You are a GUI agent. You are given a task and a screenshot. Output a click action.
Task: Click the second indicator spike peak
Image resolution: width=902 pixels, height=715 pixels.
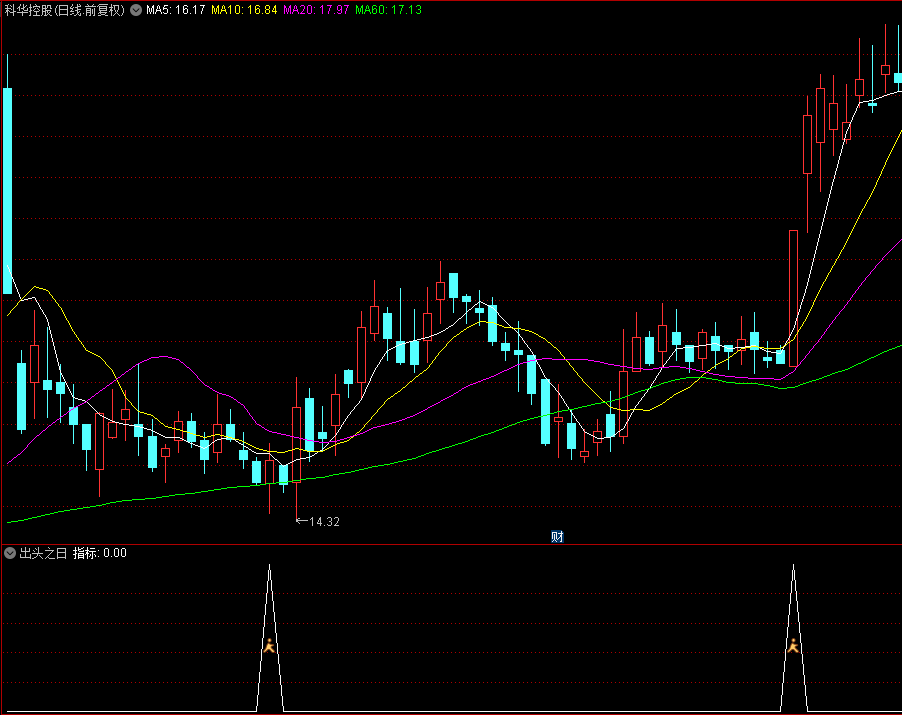pos(793,567)
